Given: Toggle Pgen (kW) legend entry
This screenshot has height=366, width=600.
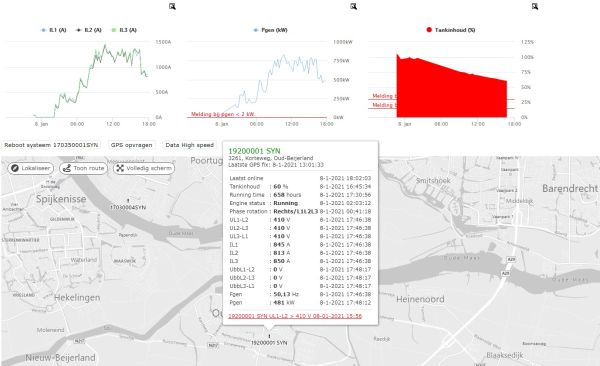Looking at the screenshot, I should (271, 30).
